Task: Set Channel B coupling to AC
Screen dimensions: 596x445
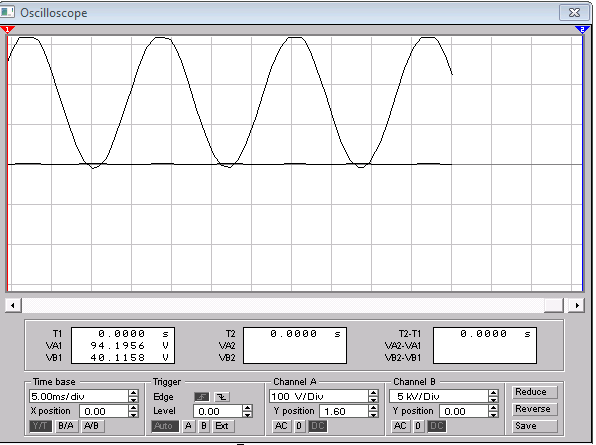Action: pos(401,426)
